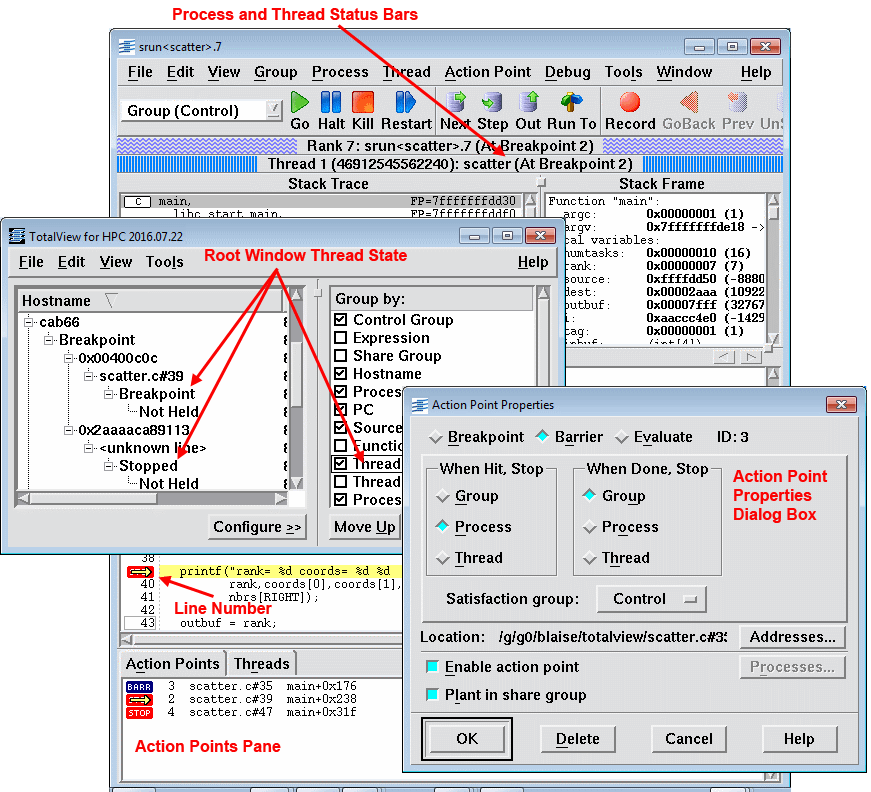Screen dimensions: 871x792
Task: Click the Out toolbar icon
Action: click(x=528, y=102)
